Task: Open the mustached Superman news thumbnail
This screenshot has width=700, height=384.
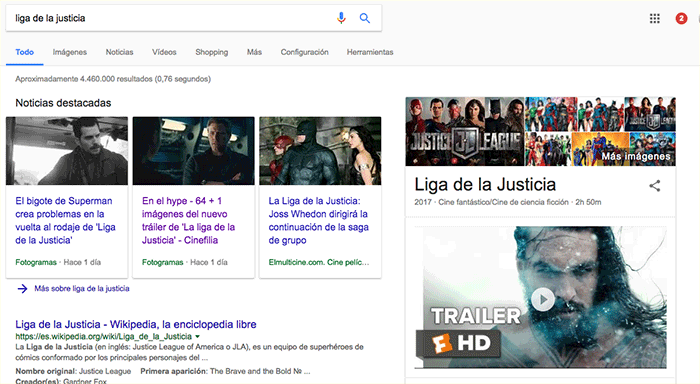Action: point(67,151)
